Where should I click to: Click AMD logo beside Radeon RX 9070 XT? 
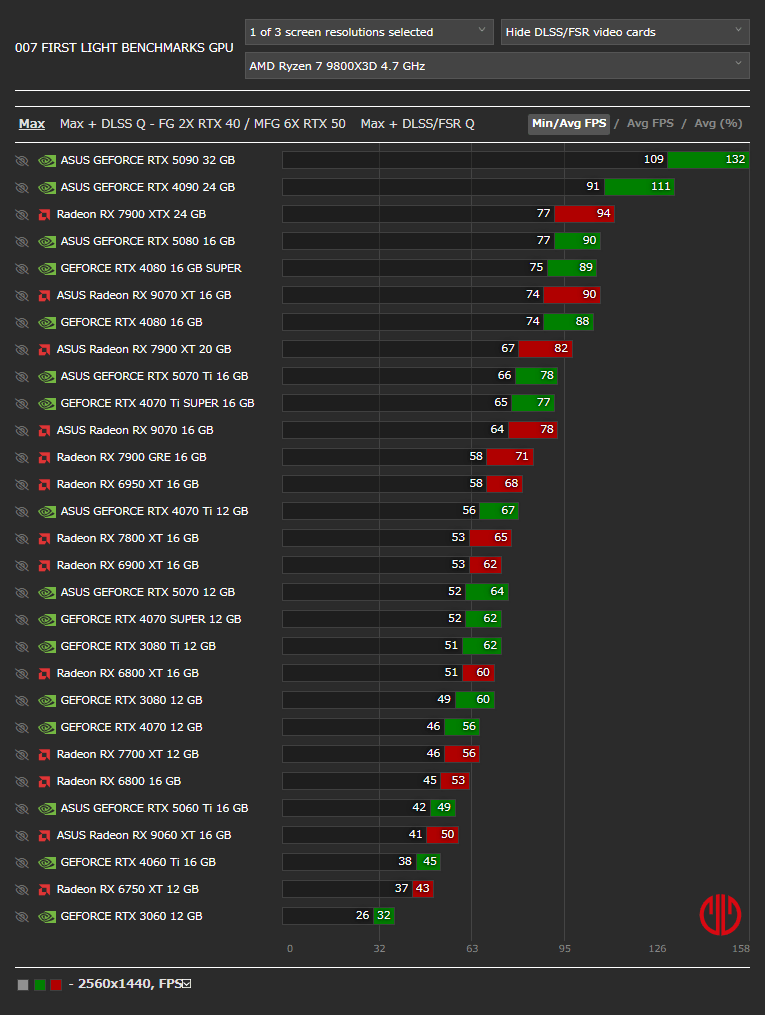[x=45, y=296]
